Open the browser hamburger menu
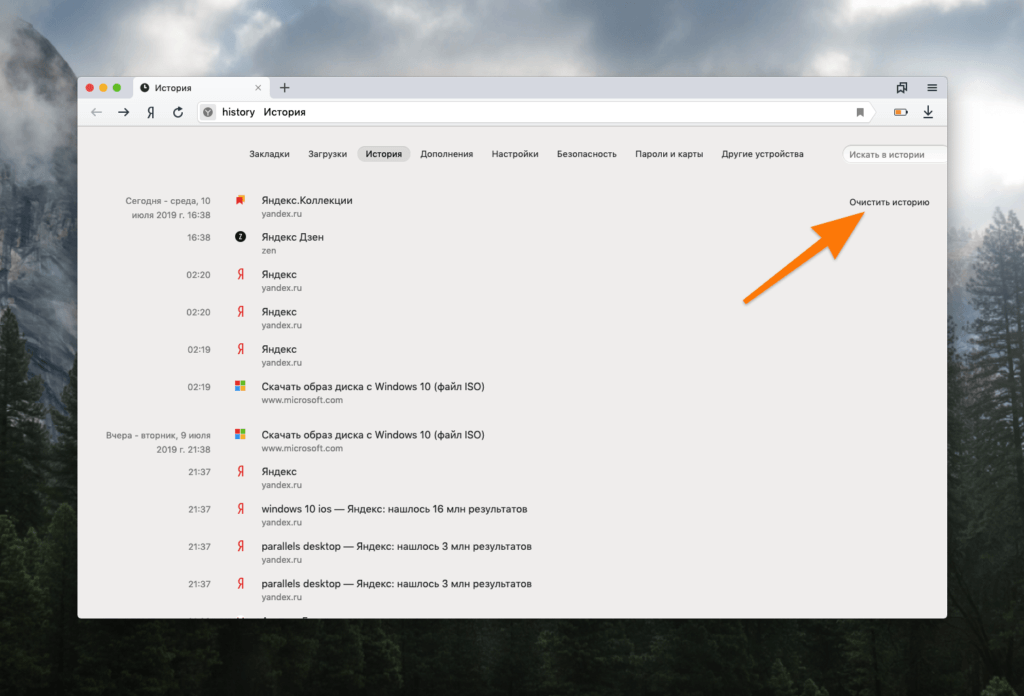The height and width of the screenshot is (696, 1024). point(932,88)
